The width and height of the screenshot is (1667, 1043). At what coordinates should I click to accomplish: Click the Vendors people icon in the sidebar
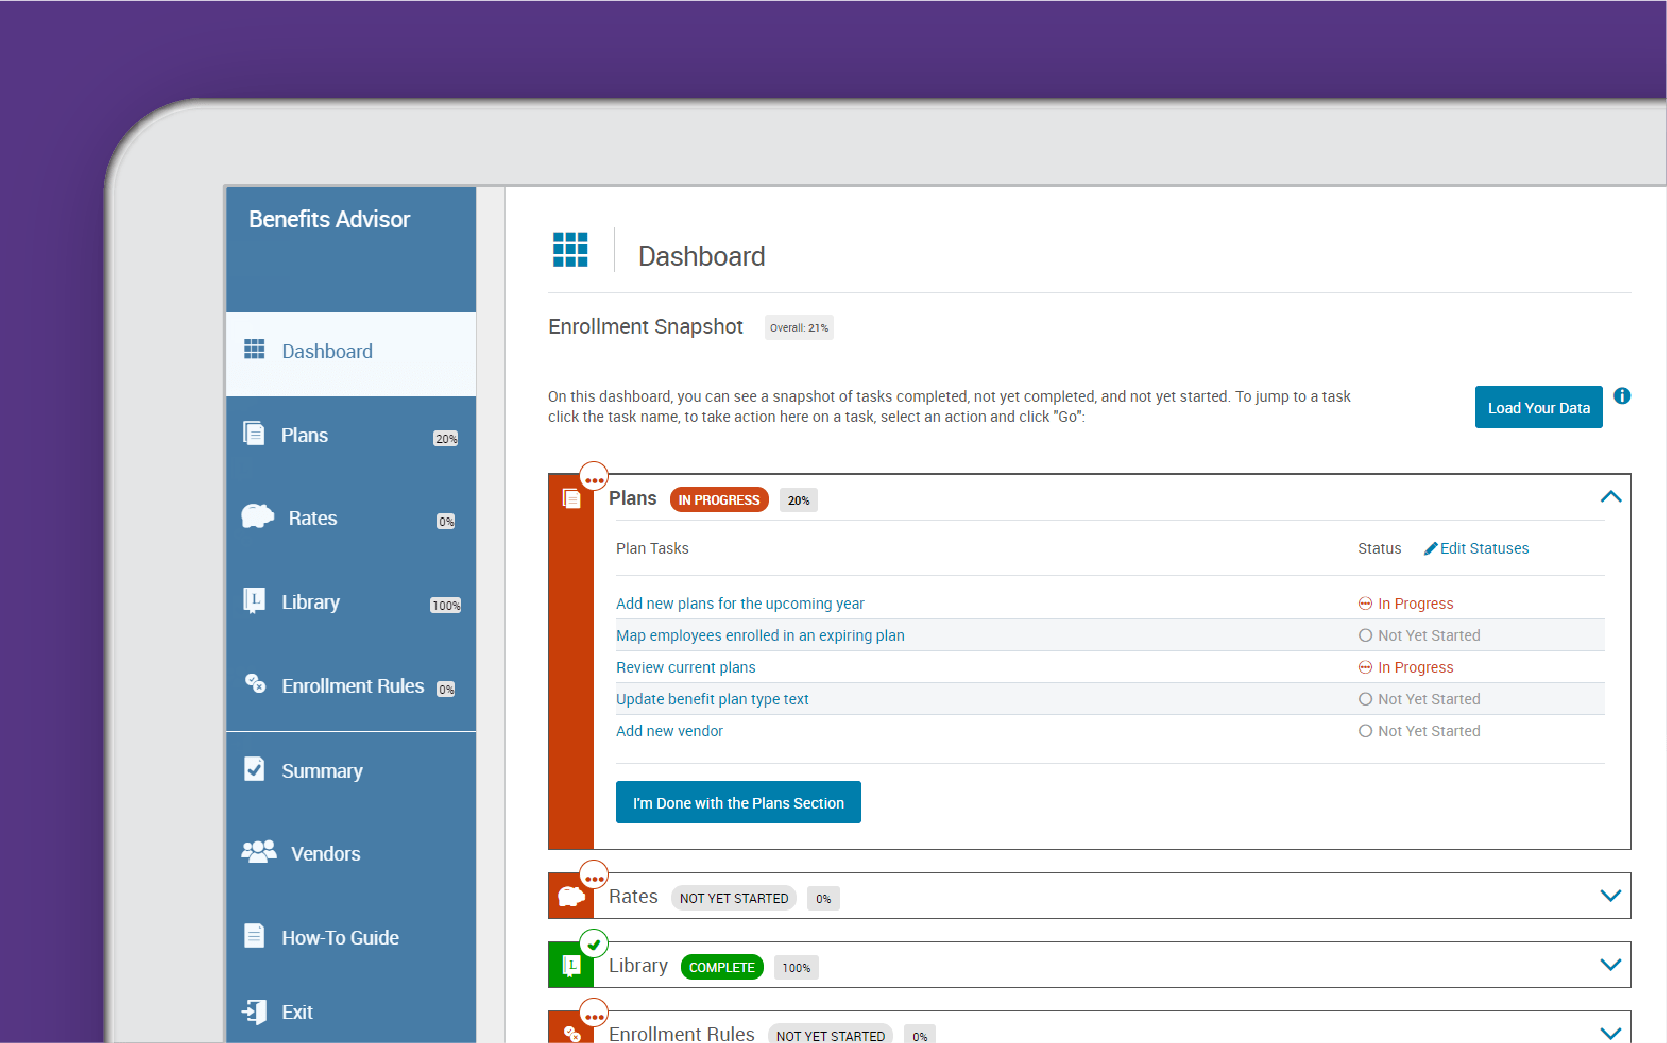click(259, 852)
